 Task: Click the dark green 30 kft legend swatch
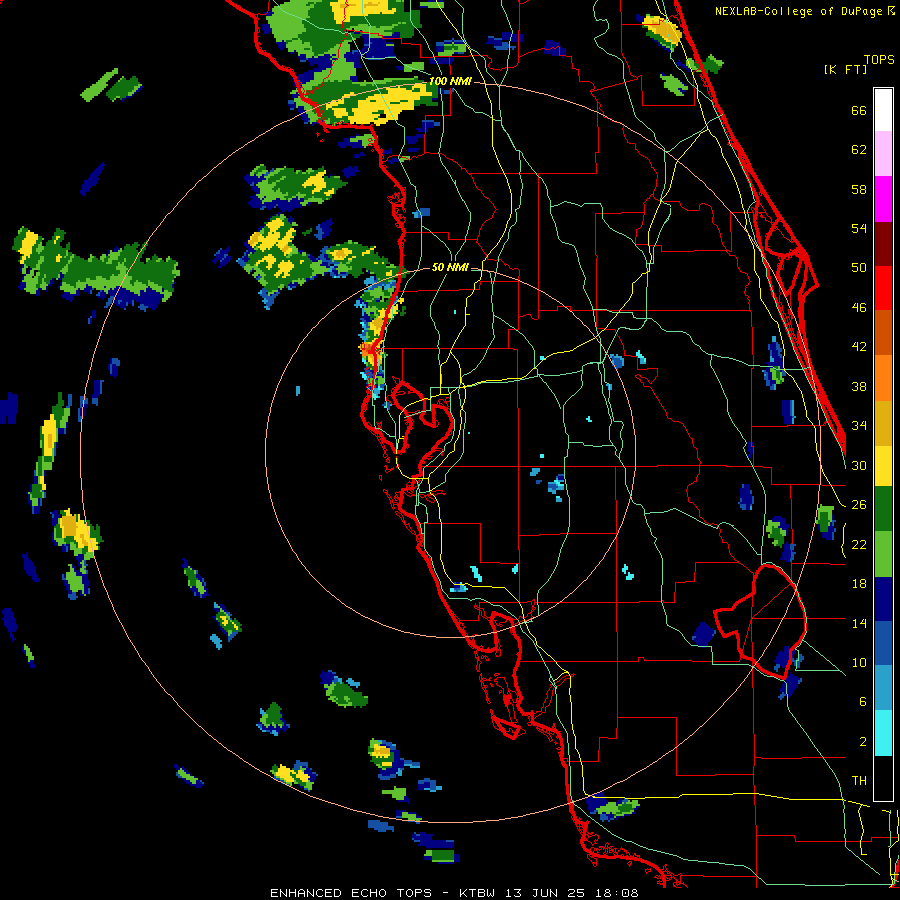[883, 509]
